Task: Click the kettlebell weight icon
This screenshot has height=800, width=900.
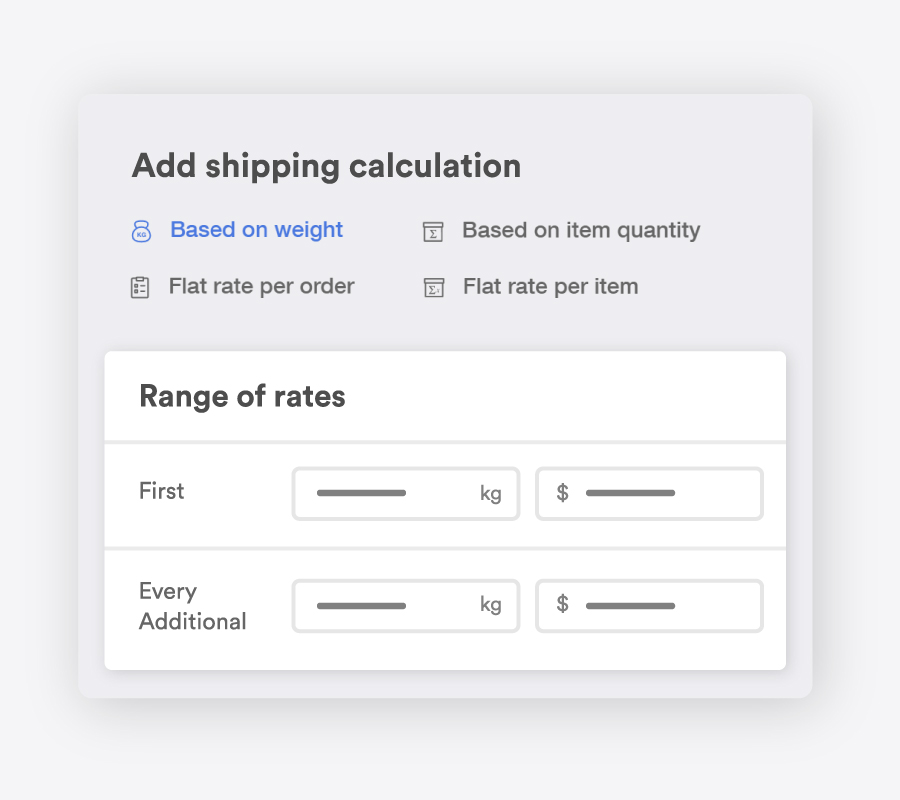Action: coord(141,231)
